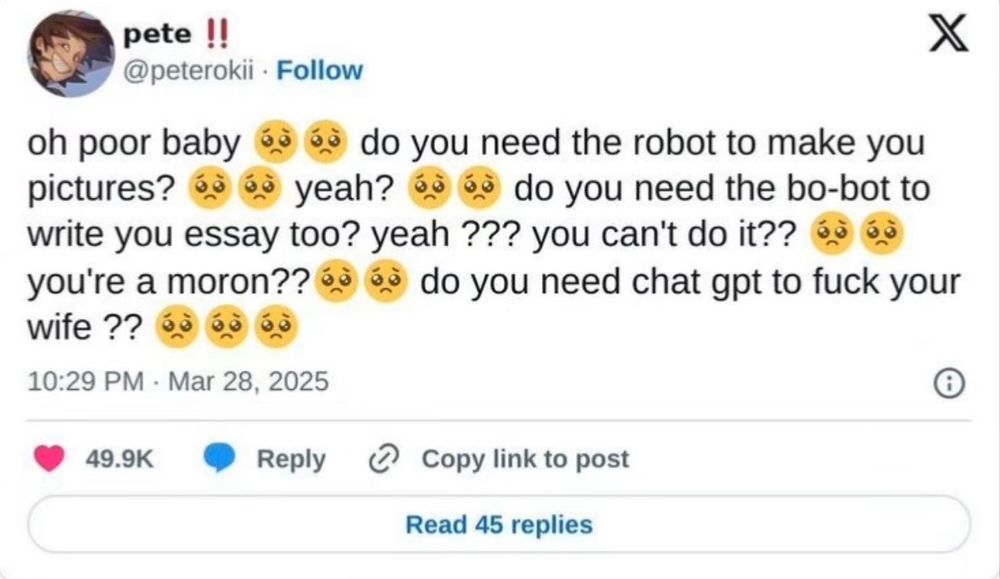Open pete's profile avatar picture
This screenshot has height=579, width=1000.
click(71, 53)
